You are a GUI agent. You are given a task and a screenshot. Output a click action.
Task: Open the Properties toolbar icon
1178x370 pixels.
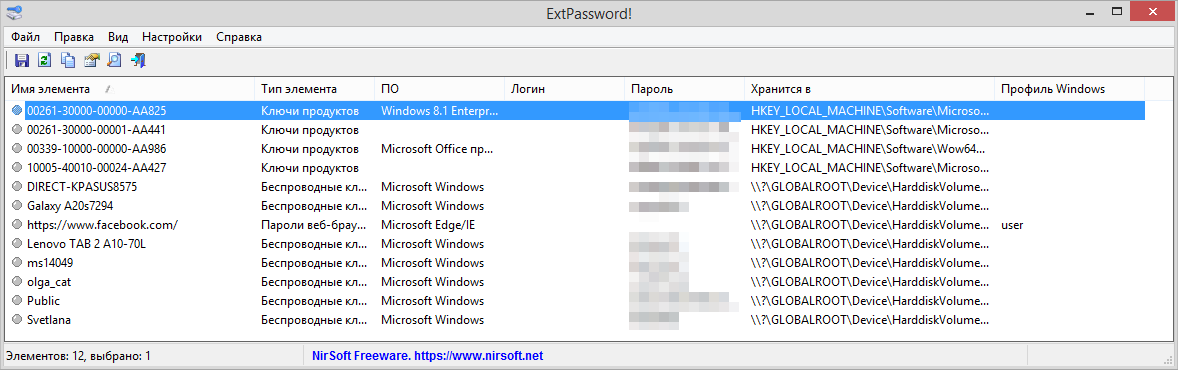(91, 60)
